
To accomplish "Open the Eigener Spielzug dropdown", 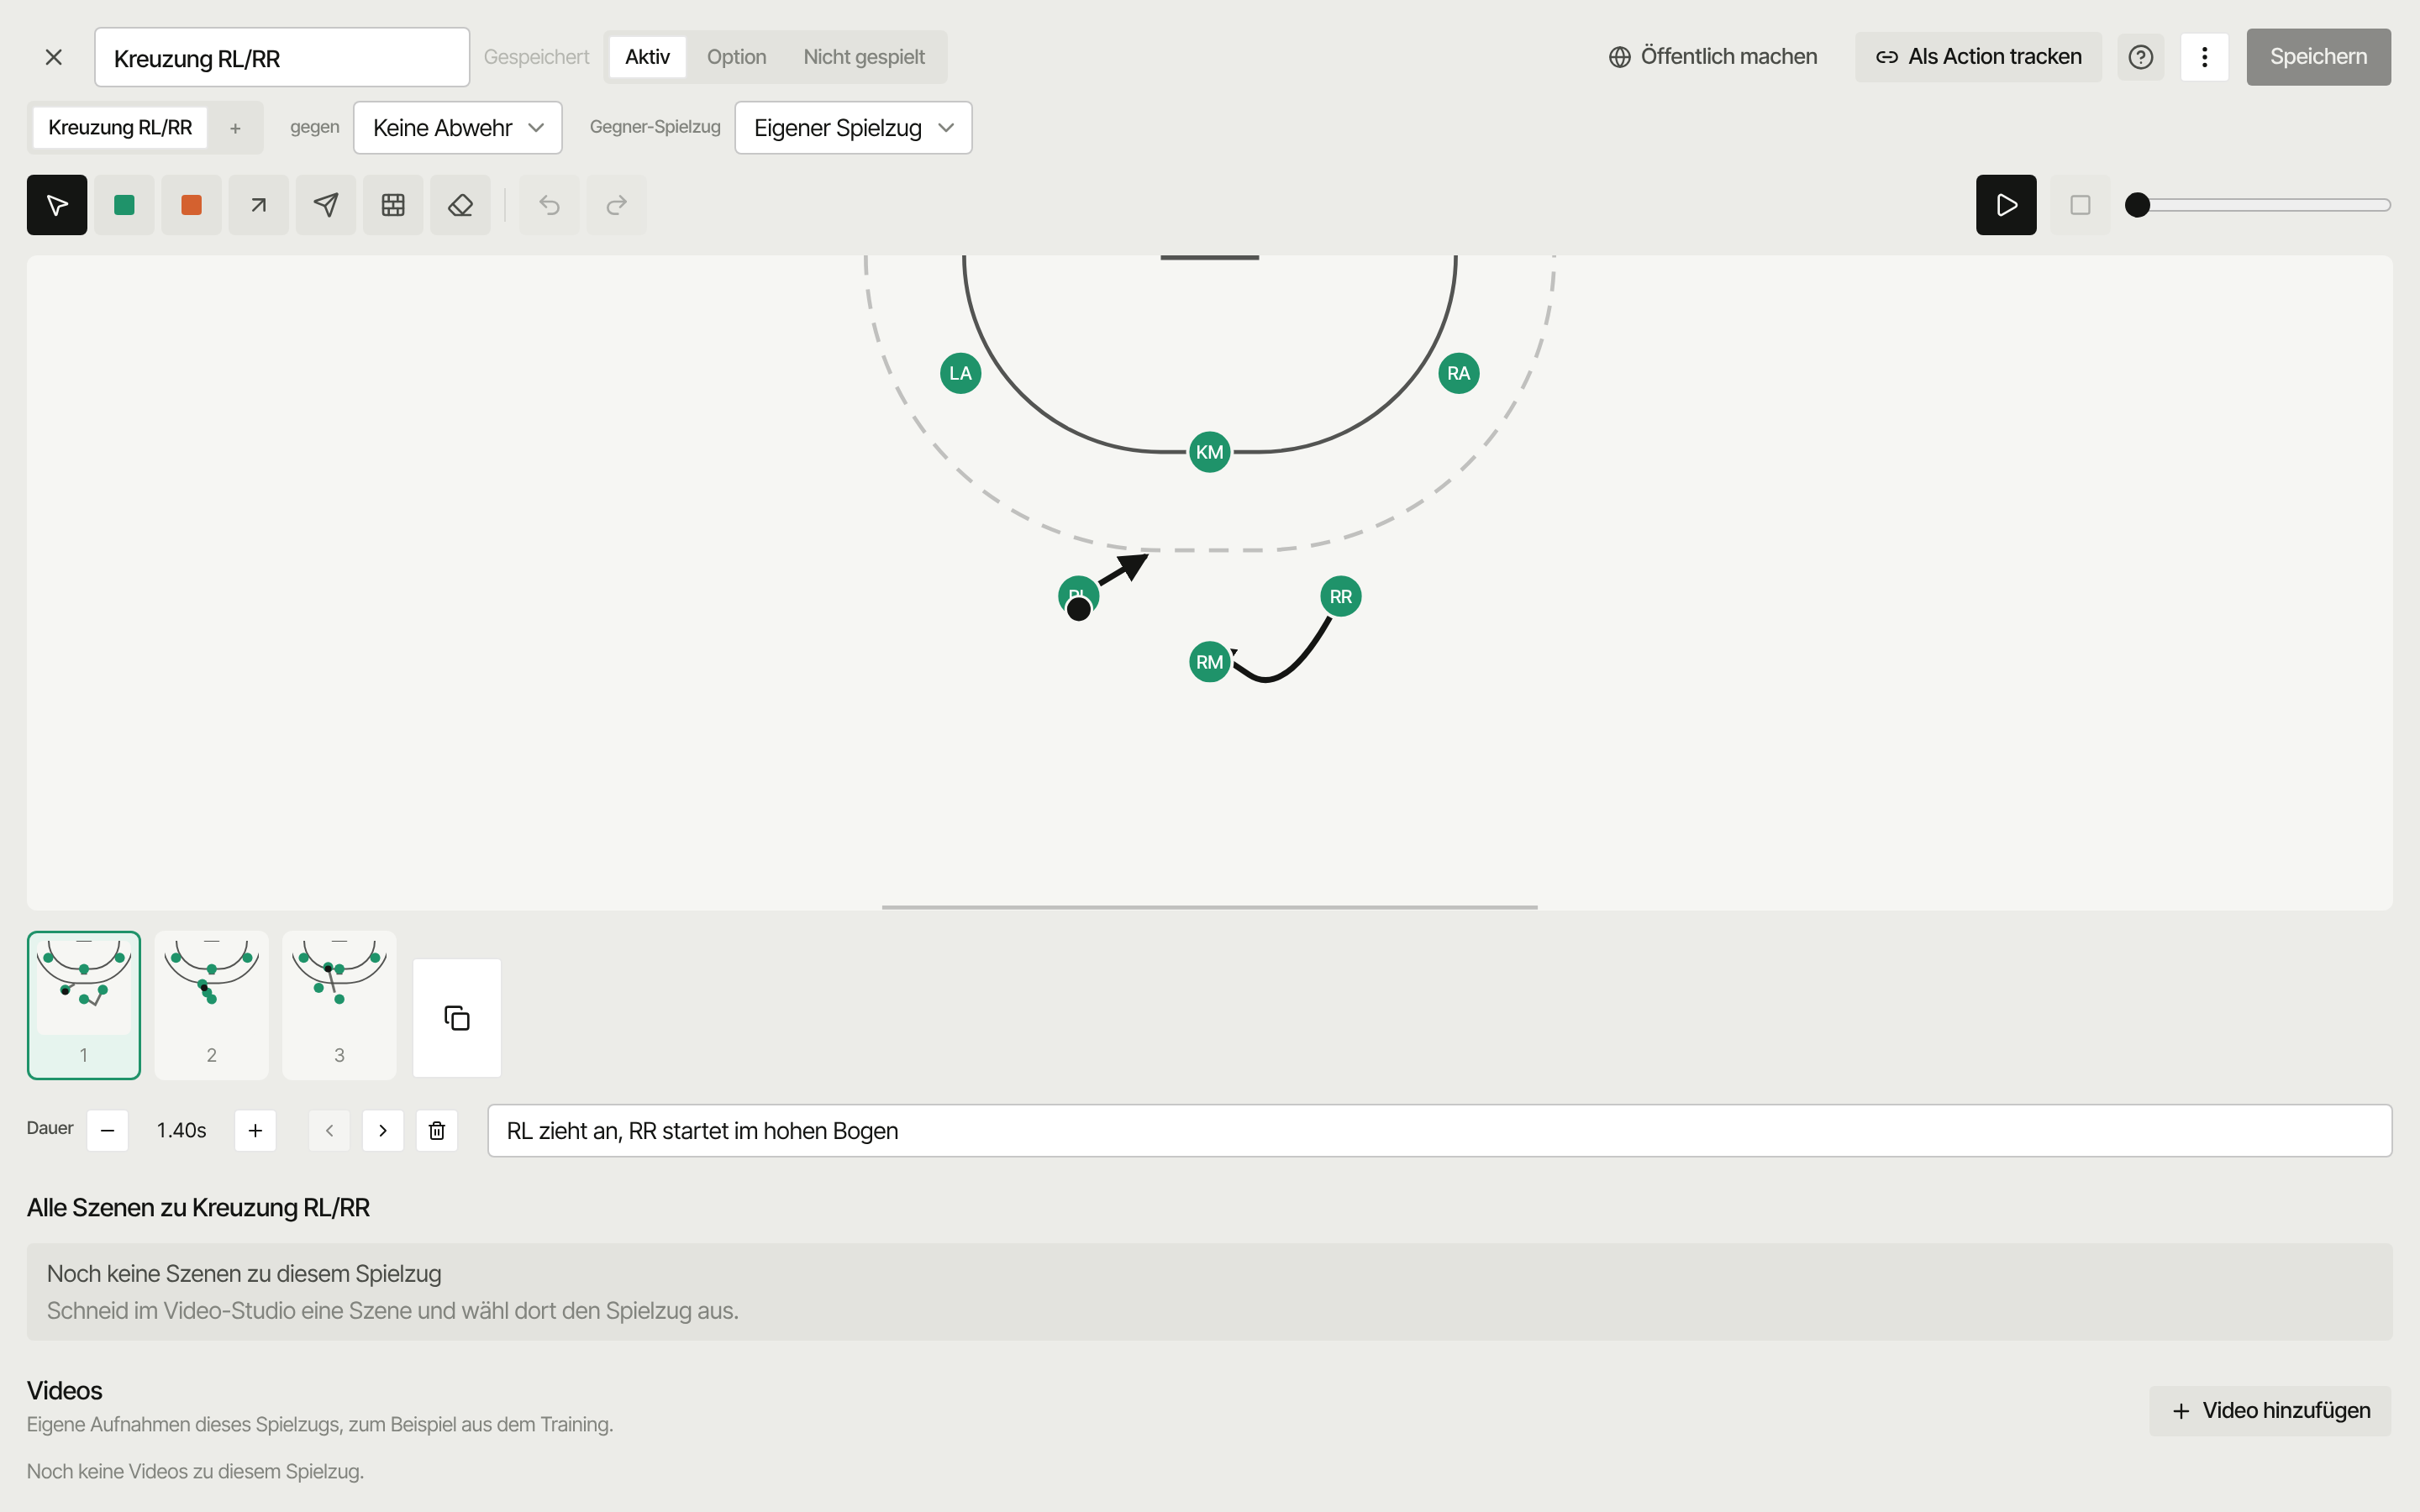I will click(x=853, y=128).
